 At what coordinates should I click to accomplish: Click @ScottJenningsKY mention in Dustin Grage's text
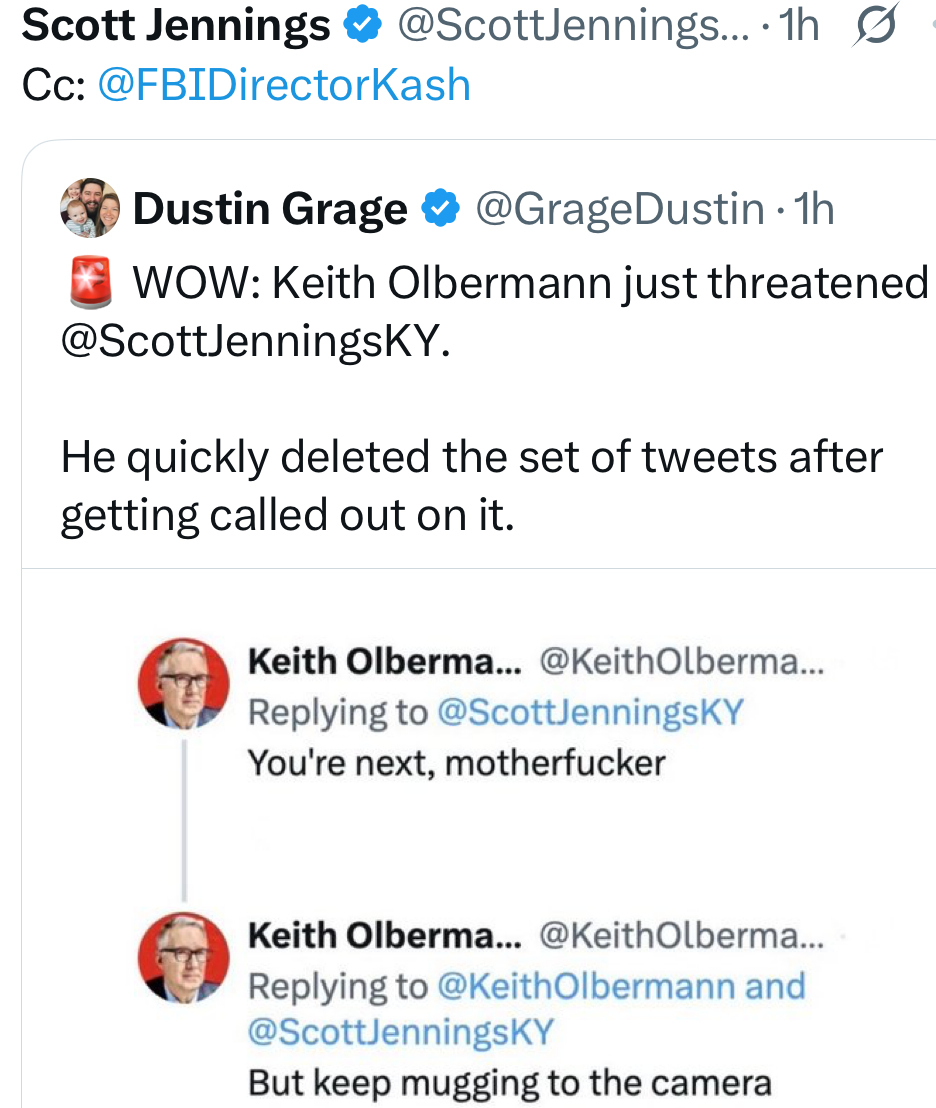[254, 342]
